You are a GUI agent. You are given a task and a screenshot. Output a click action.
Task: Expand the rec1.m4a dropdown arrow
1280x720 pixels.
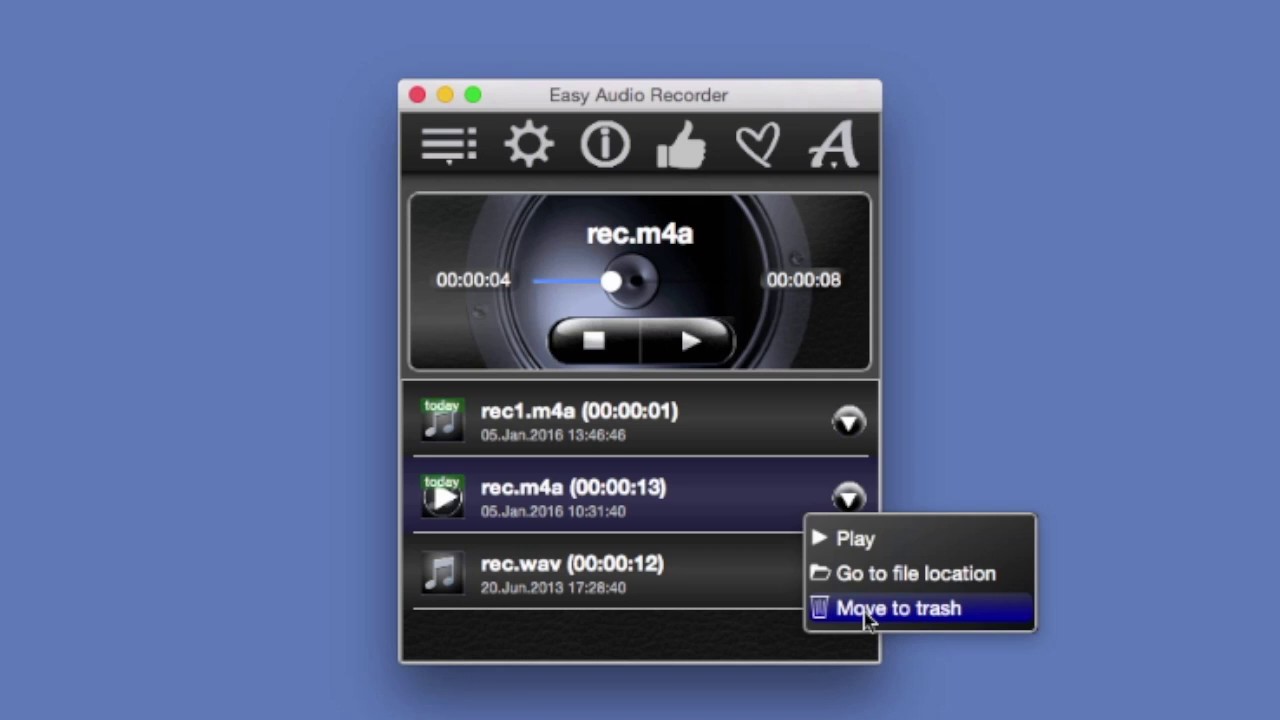point(848,421)
